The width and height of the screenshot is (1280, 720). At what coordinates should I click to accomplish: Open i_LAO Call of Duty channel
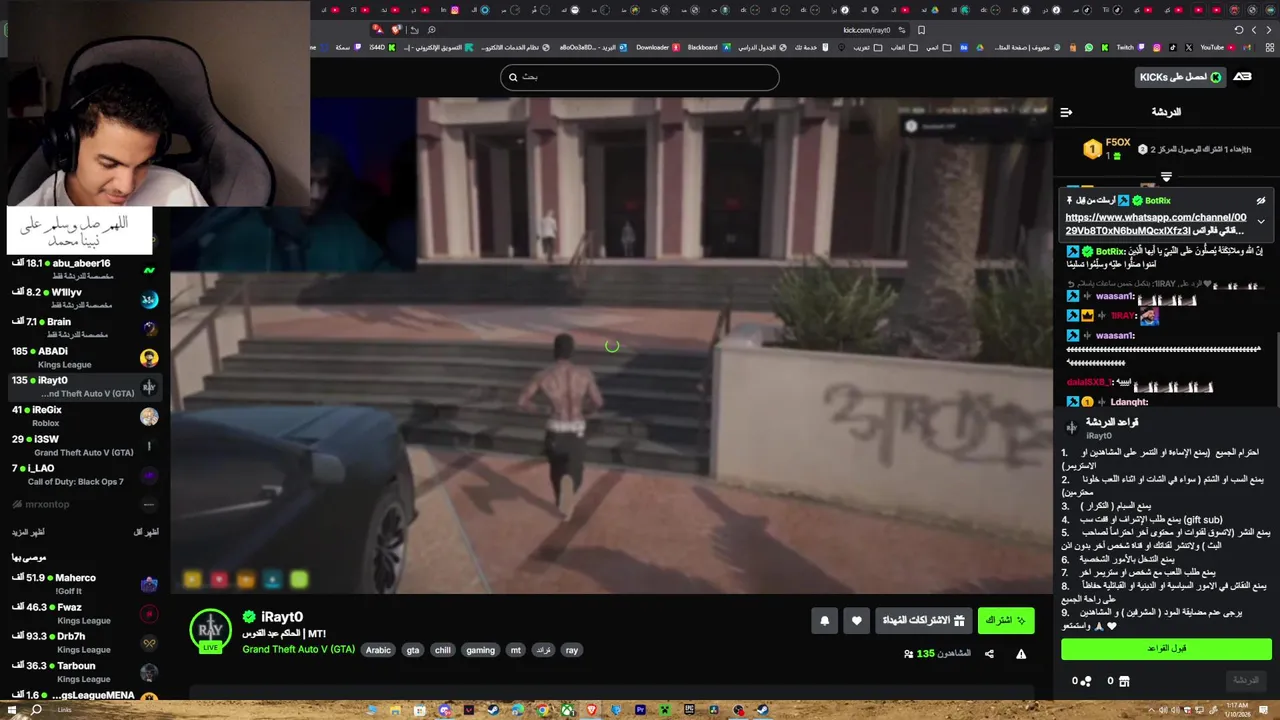pos(85,474)
